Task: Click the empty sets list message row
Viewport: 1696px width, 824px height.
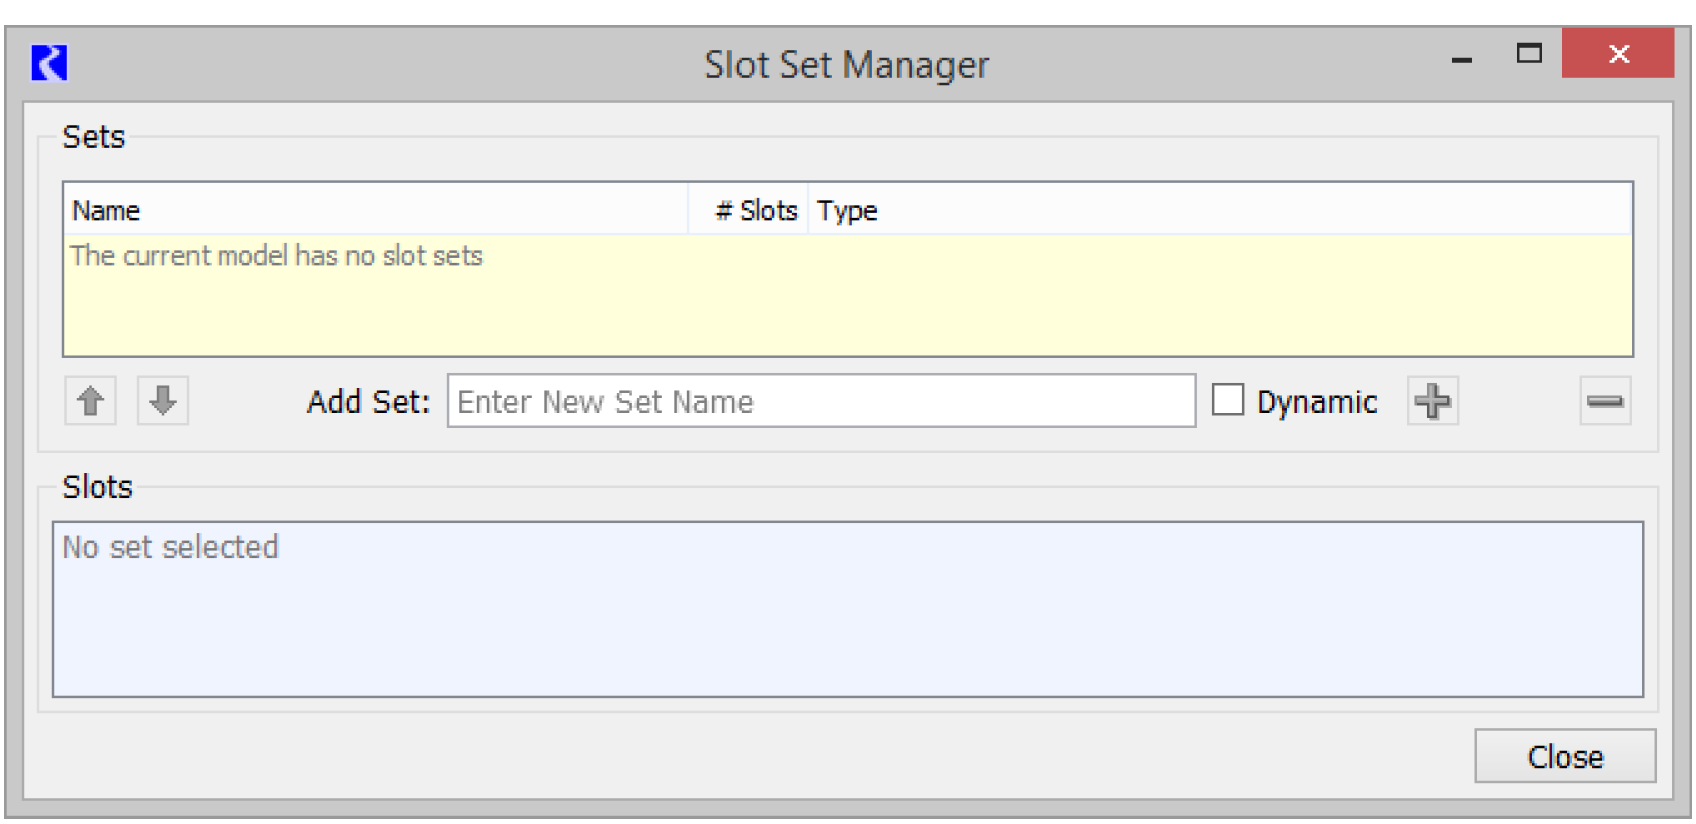Action: point(276,256)
